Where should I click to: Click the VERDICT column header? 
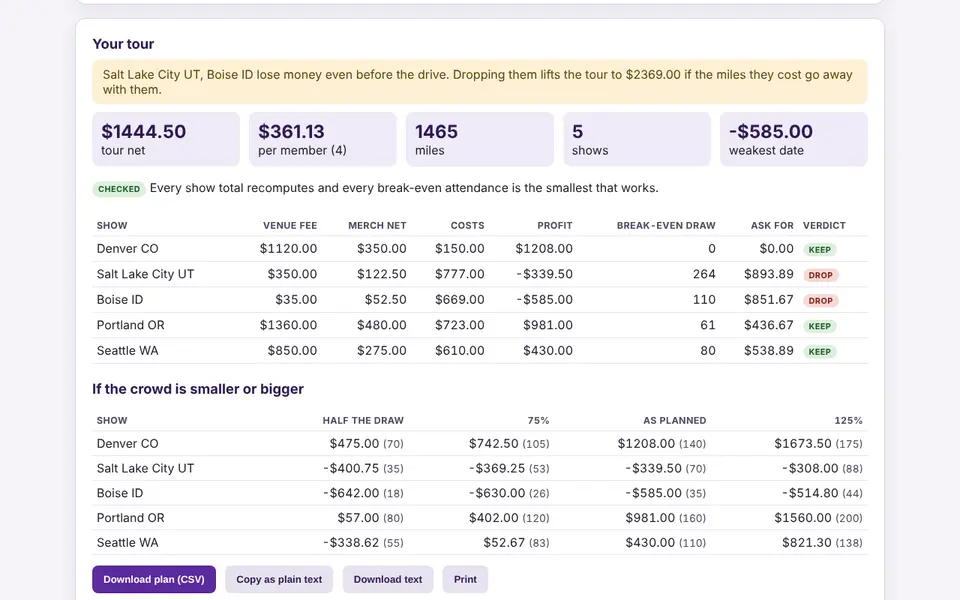point(824,225)
